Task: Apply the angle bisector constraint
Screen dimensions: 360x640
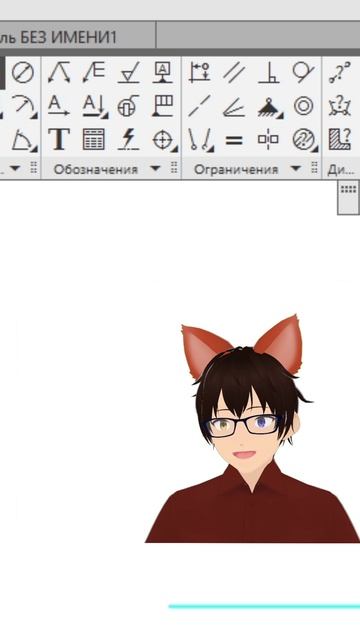Action: tap(234, 107)
